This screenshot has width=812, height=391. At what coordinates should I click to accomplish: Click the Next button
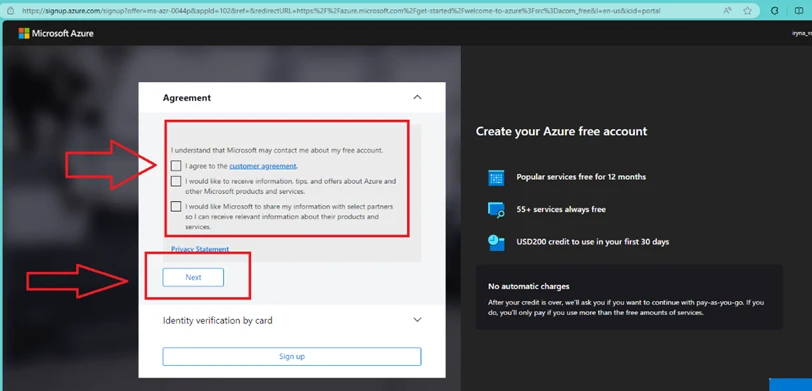click(x=193, y=277)
